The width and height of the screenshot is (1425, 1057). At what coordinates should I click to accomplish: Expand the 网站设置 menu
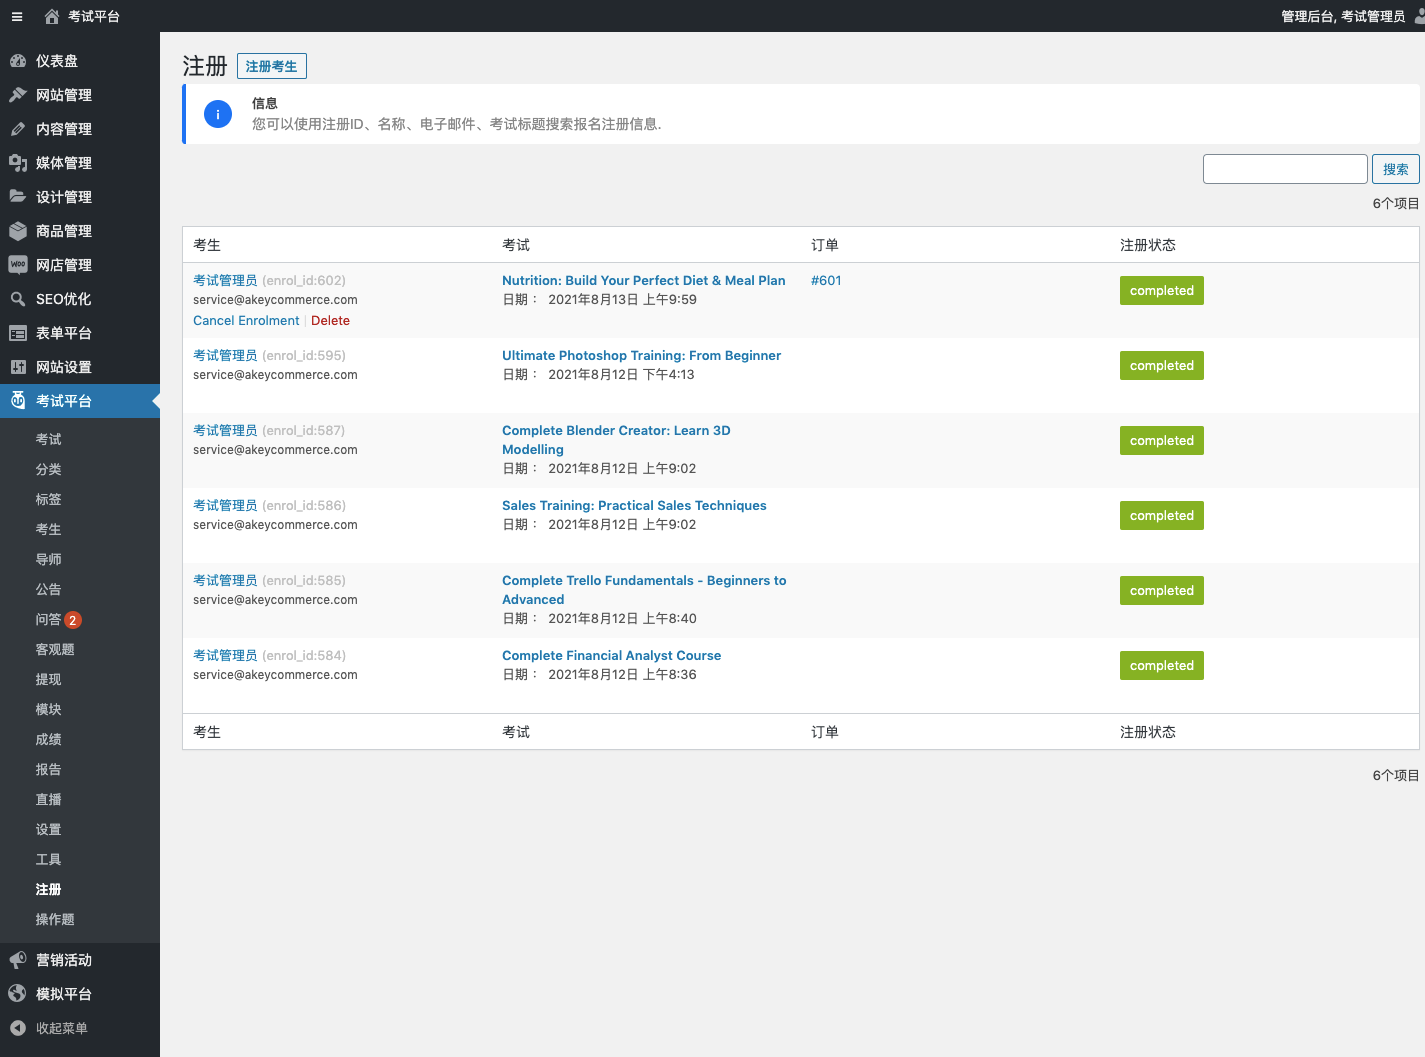(x=64, y=367)
